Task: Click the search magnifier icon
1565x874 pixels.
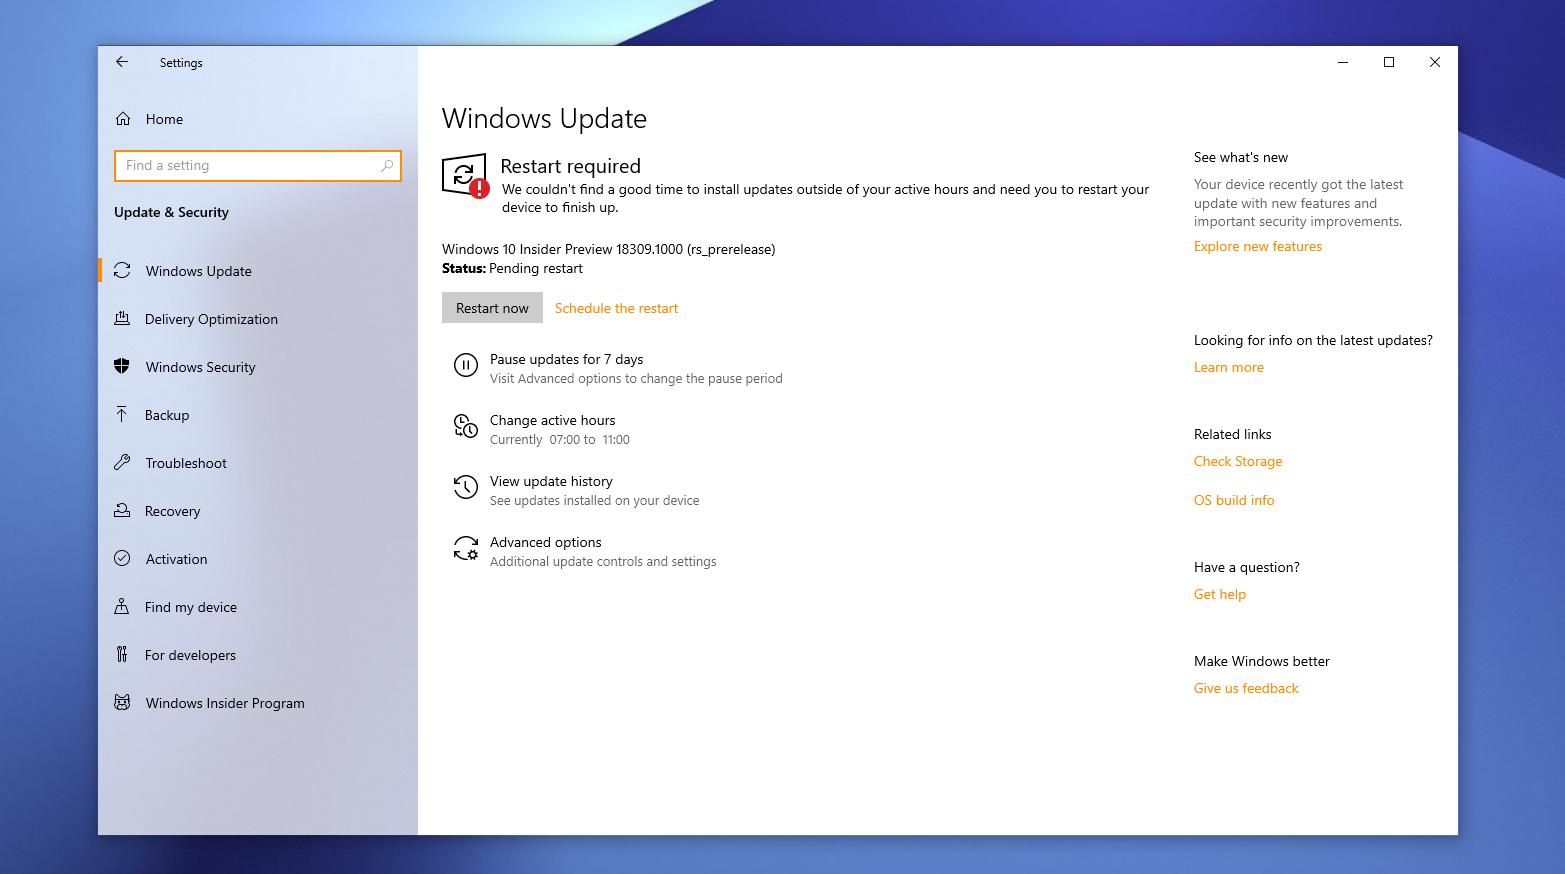Action: [387, 166]
